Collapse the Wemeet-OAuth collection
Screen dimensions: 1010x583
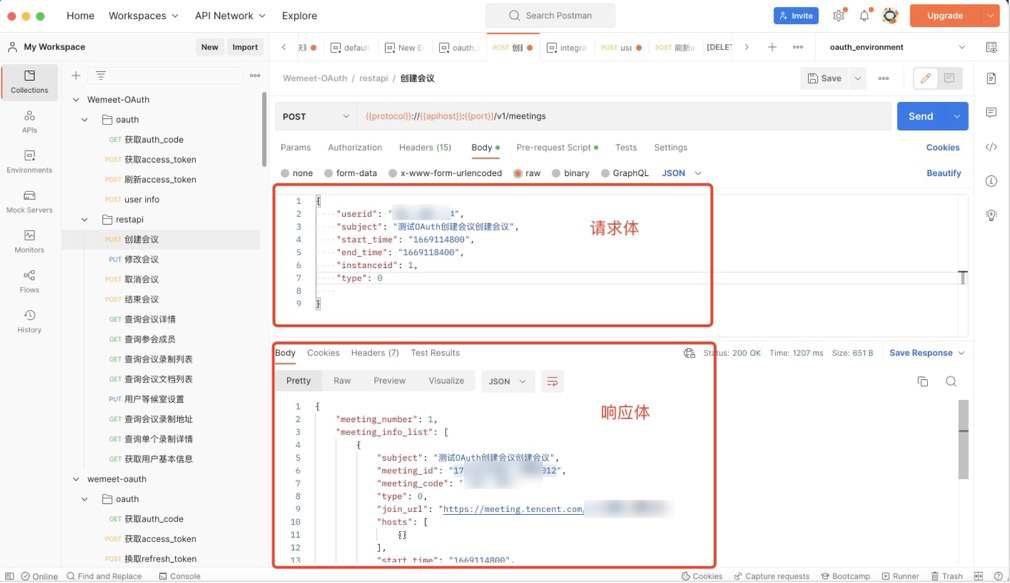click(x=76, y=100)
